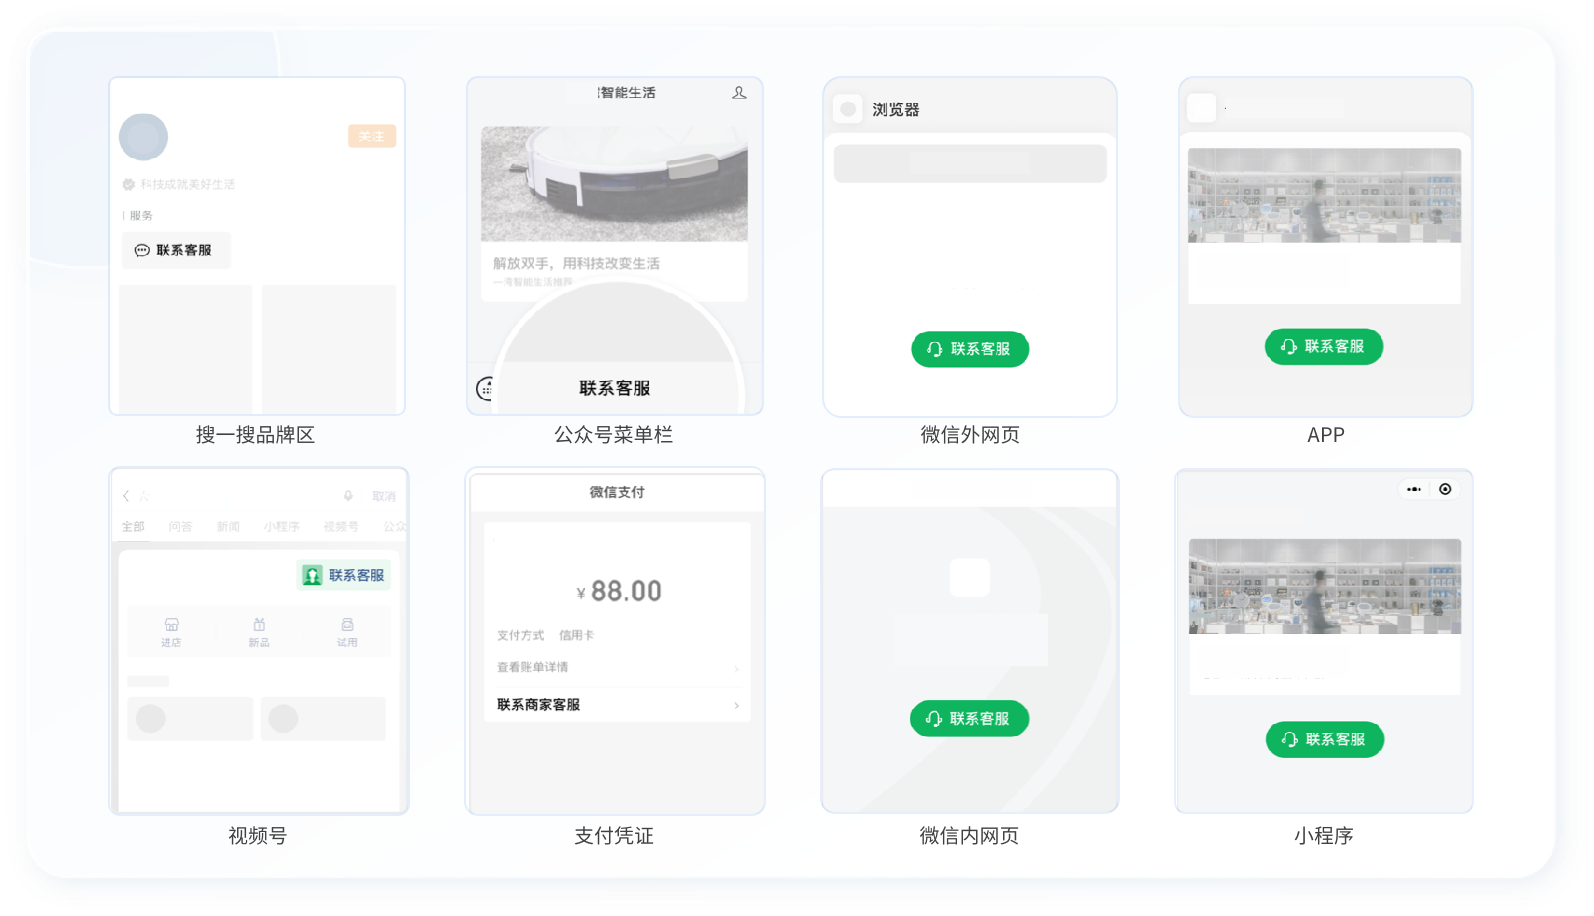
Task: Open the mini program three-dot menu
Action: tap(1413, 489)
